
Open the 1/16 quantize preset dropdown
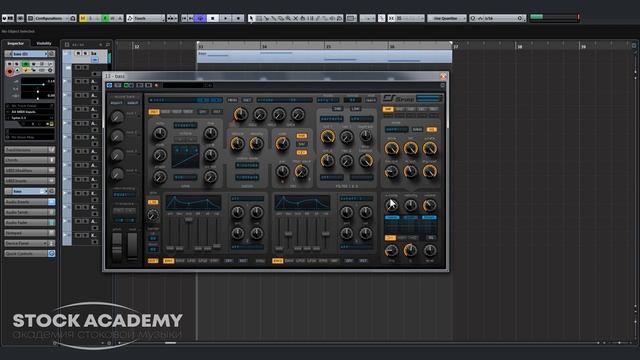click(x=497, y=18)
